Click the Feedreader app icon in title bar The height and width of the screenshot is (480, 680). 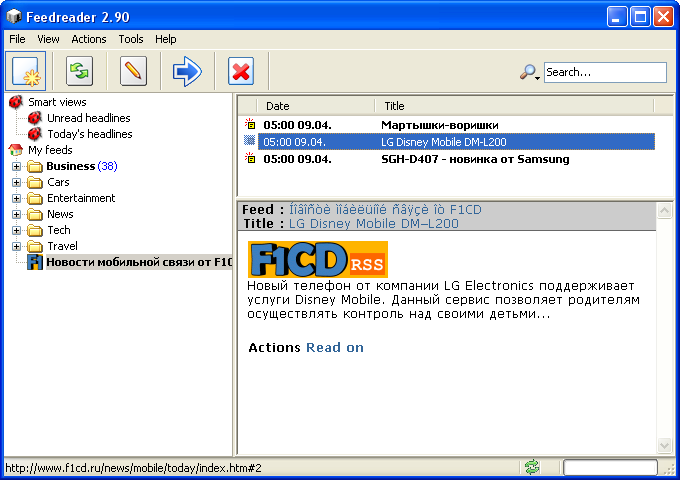pos(14,17)
